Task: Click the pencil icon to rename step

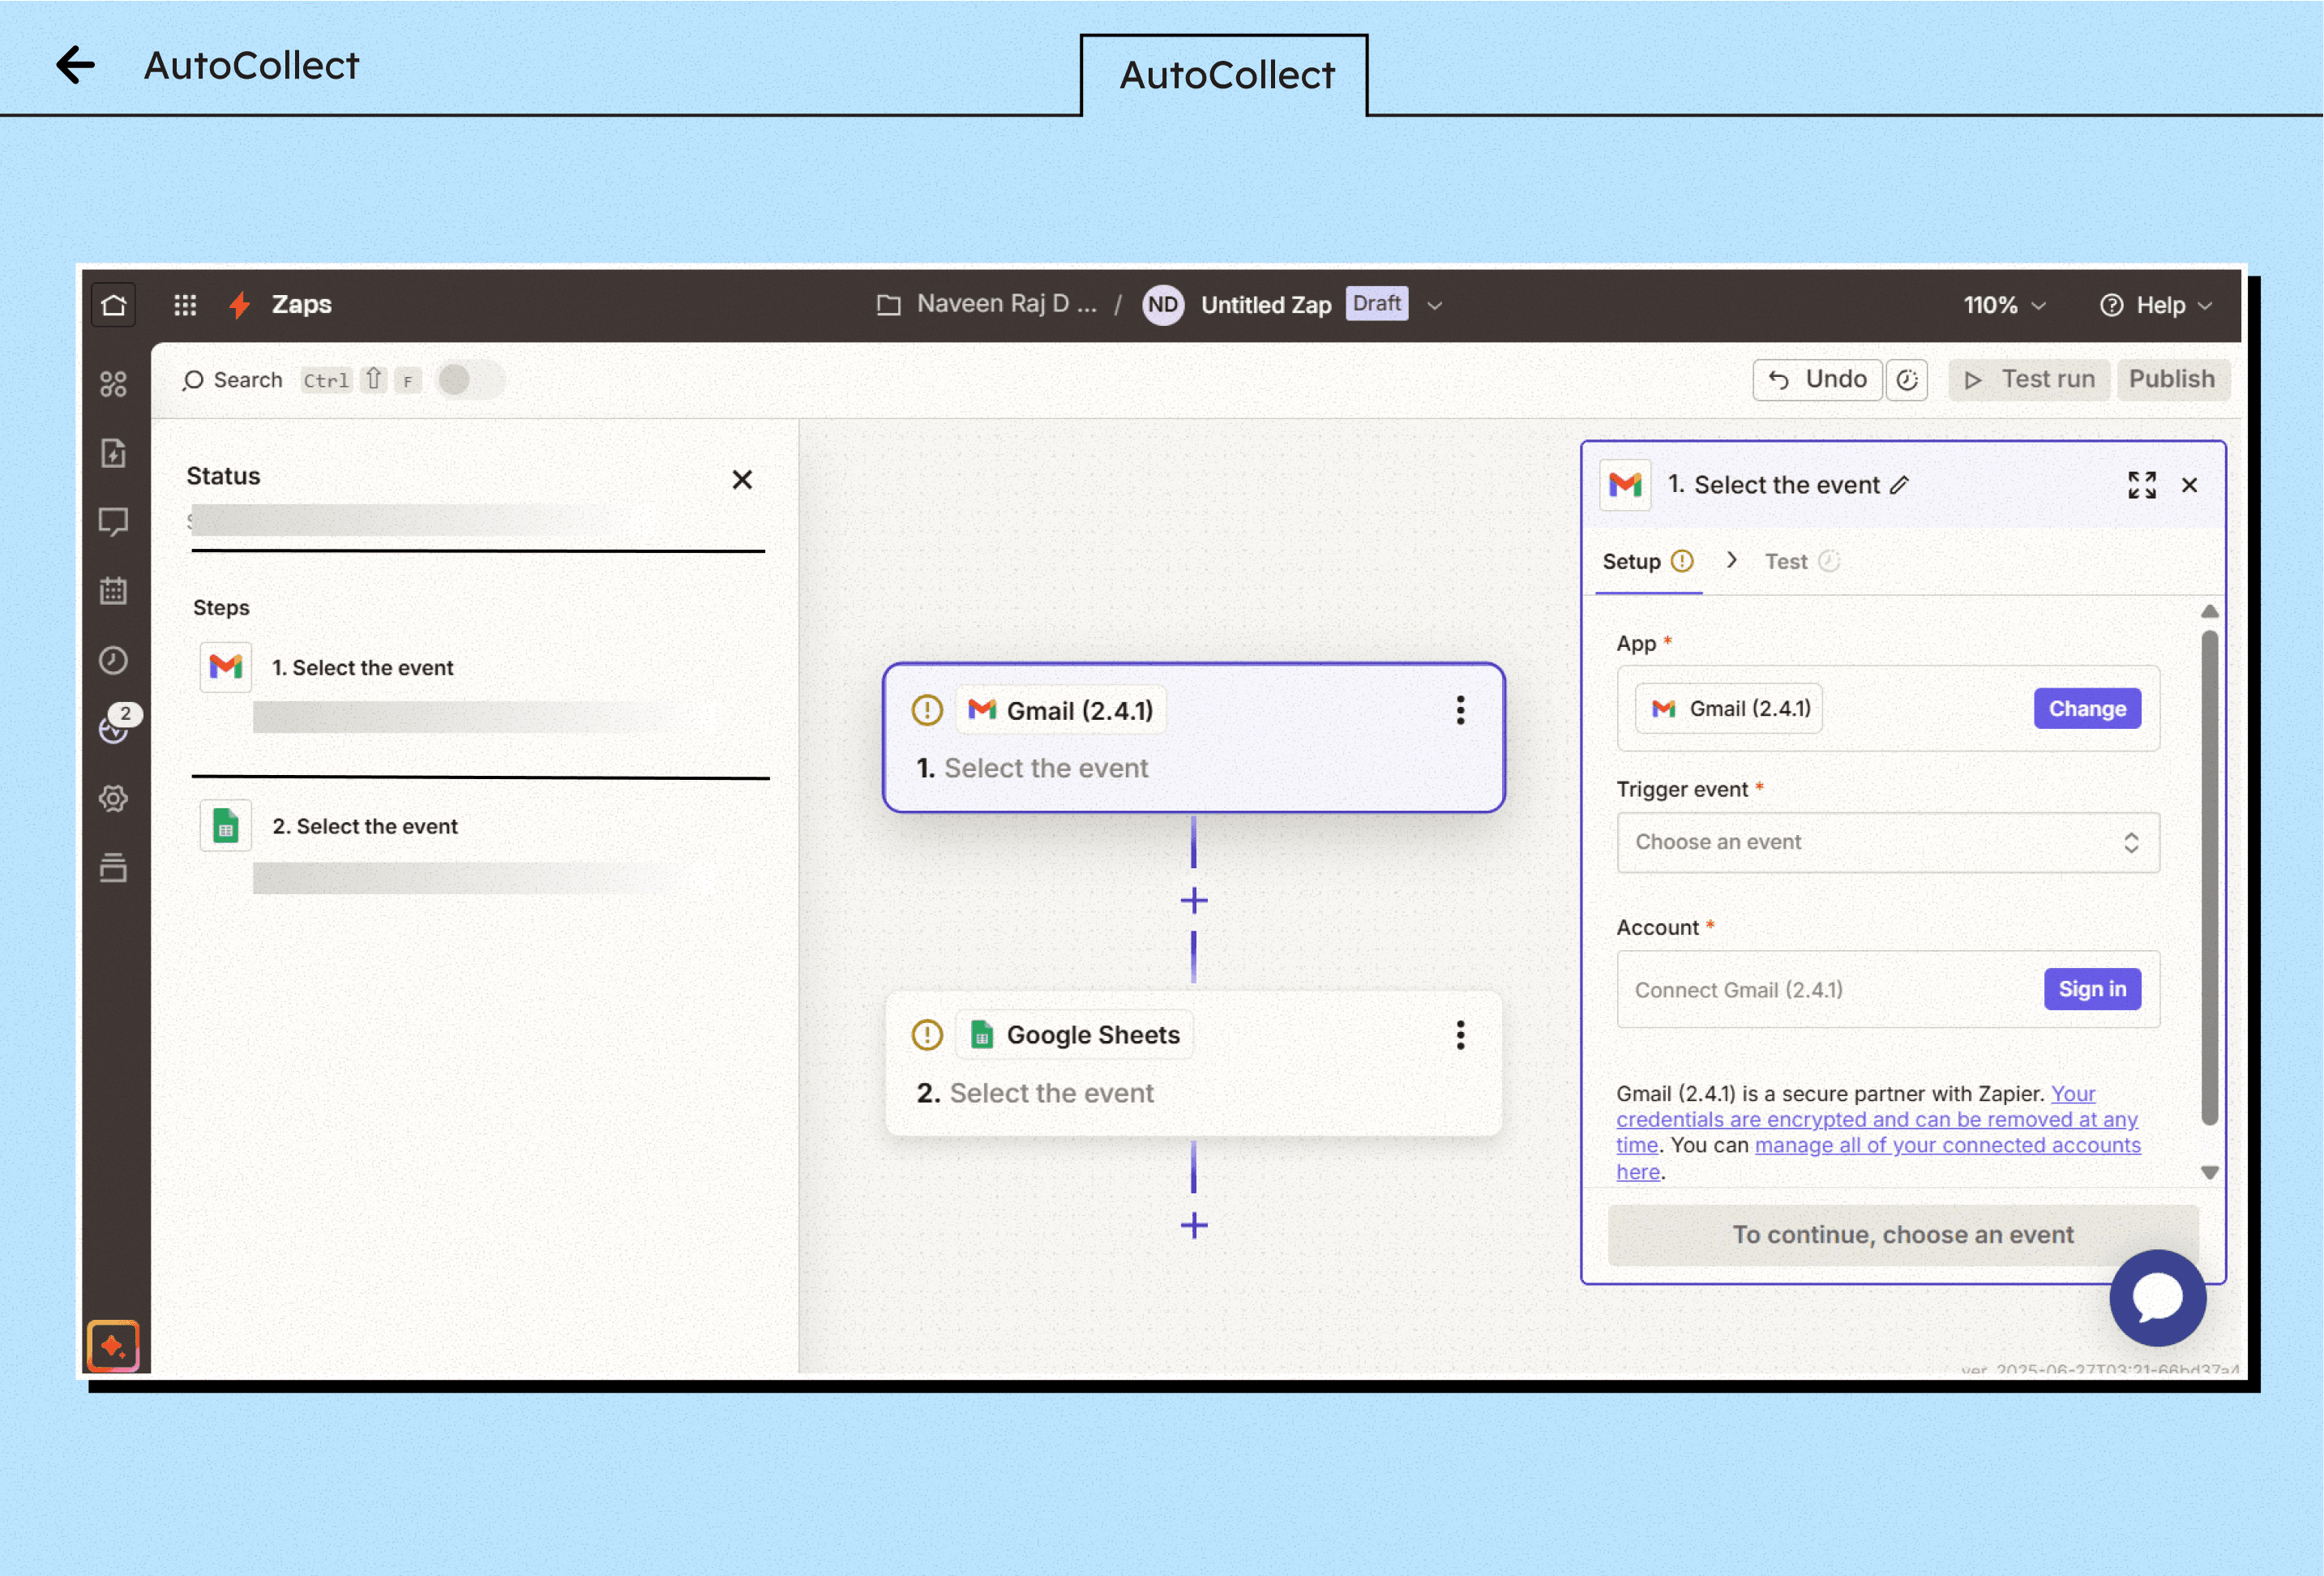Action: [x=1899, y=485]
